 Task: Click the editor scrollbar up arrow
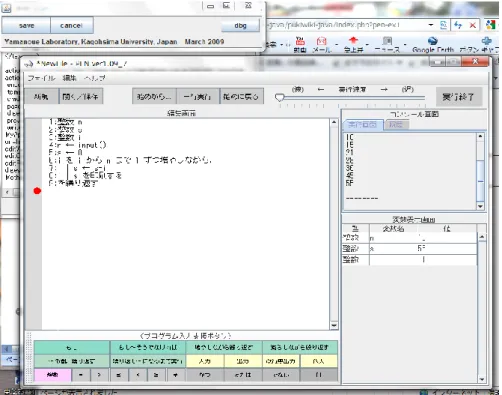click(x=334, y=122)
